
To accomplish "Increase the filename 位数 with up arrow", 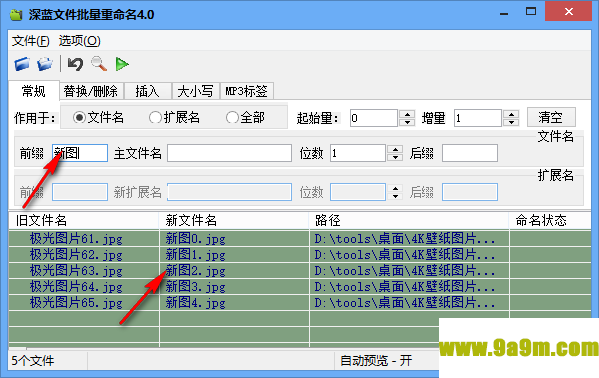I will click(x=395, y=149).
